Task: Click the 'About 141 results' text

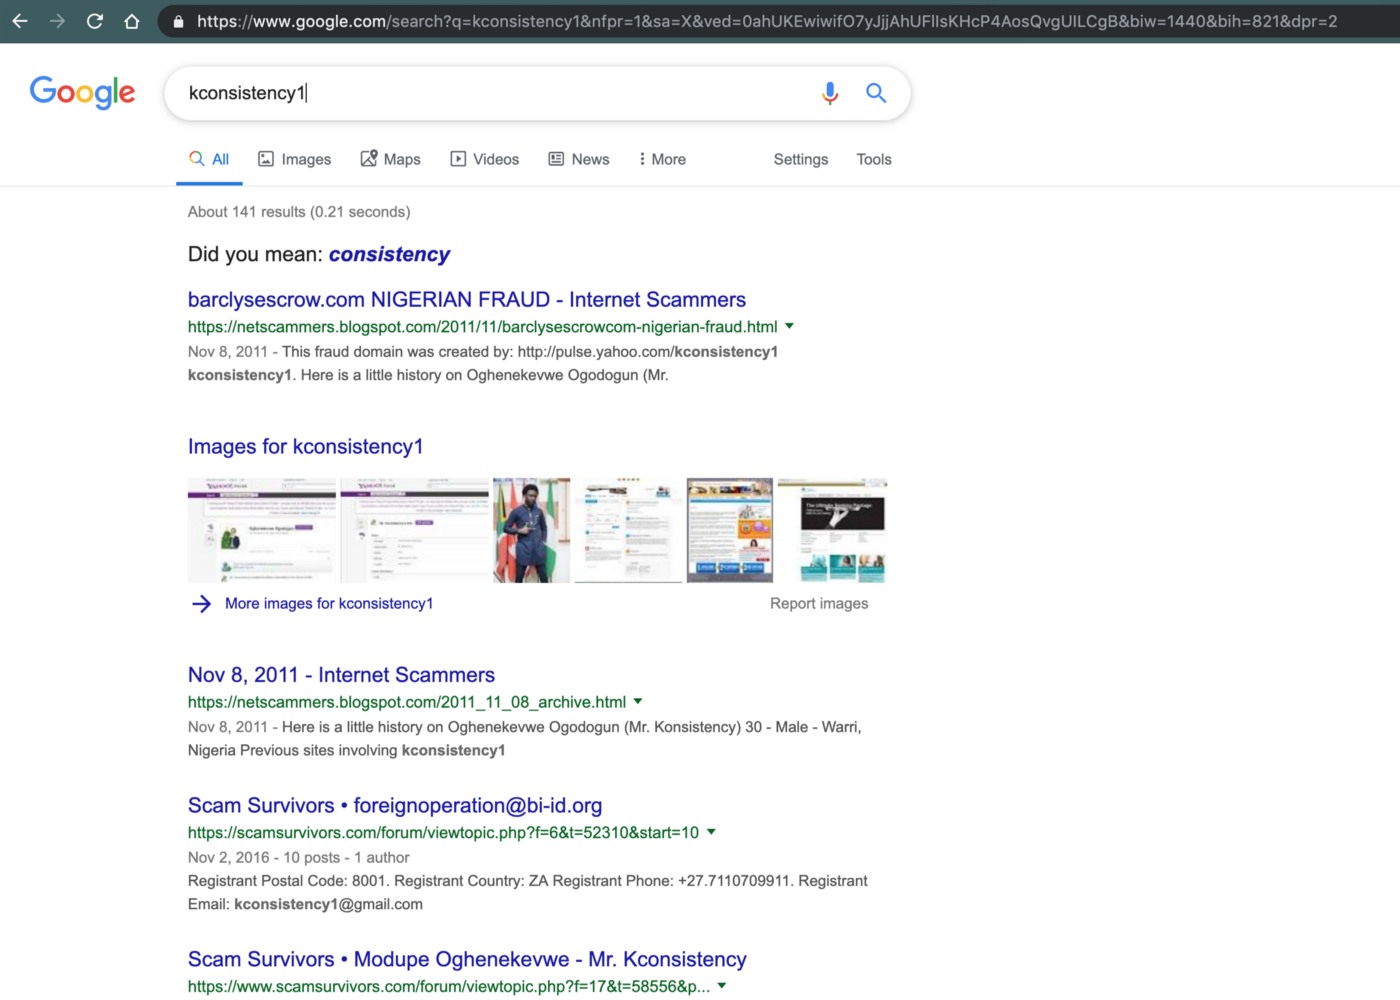Action: click(299, 212)
